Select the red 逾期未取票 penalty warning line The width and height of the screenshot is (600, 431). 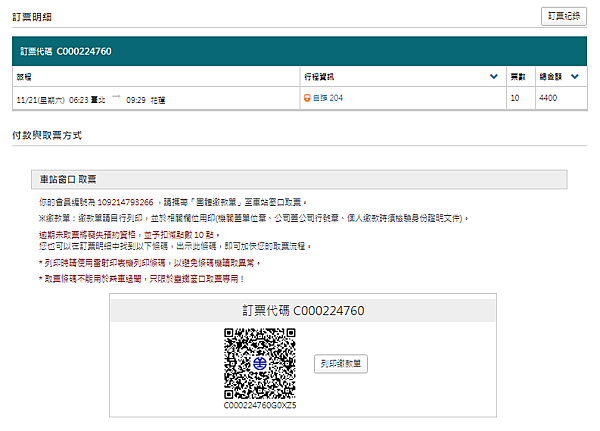[x=129, y=235]
